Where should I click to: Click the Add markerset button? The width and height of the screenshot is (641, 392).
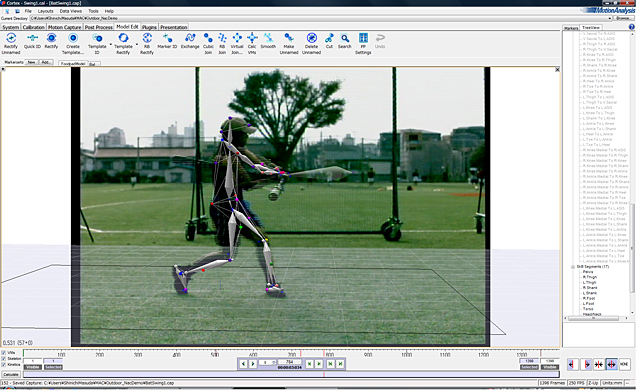coord(46,62)
